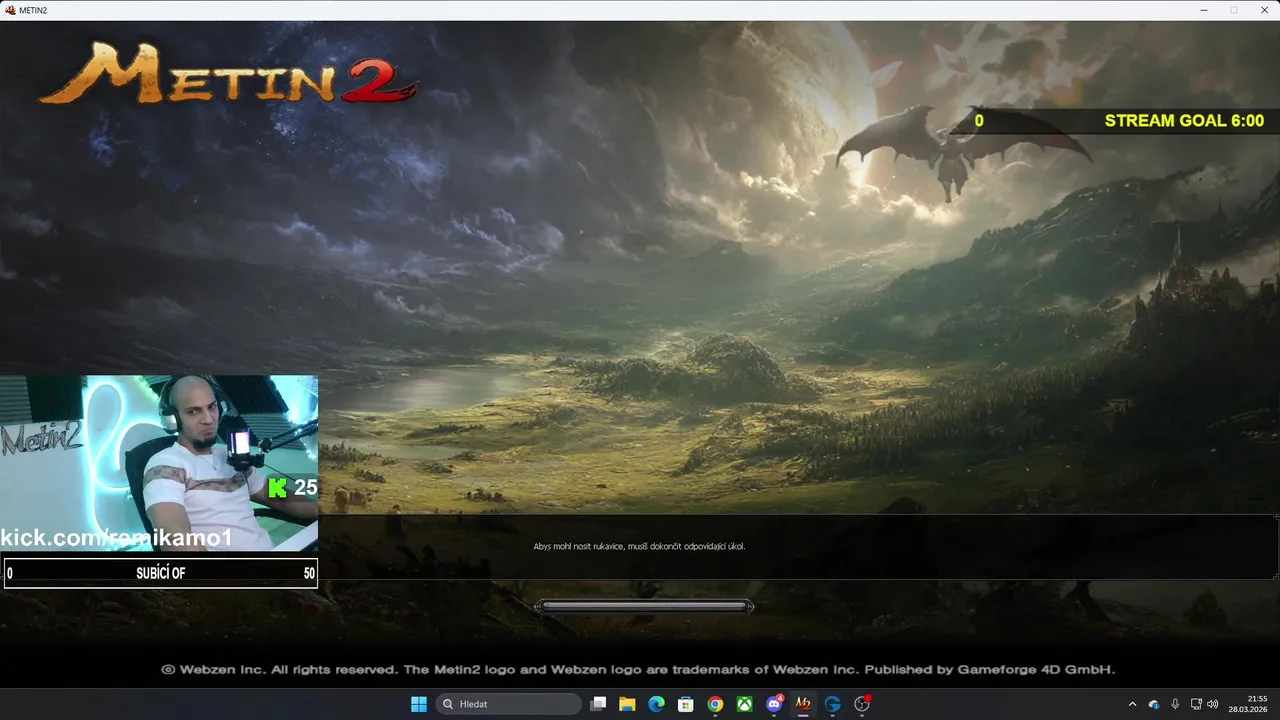Image resolution: width=1280 pixels, height=720 pixels.
Task: Open the Windows Start menu
Action: [x=419, y=704]
